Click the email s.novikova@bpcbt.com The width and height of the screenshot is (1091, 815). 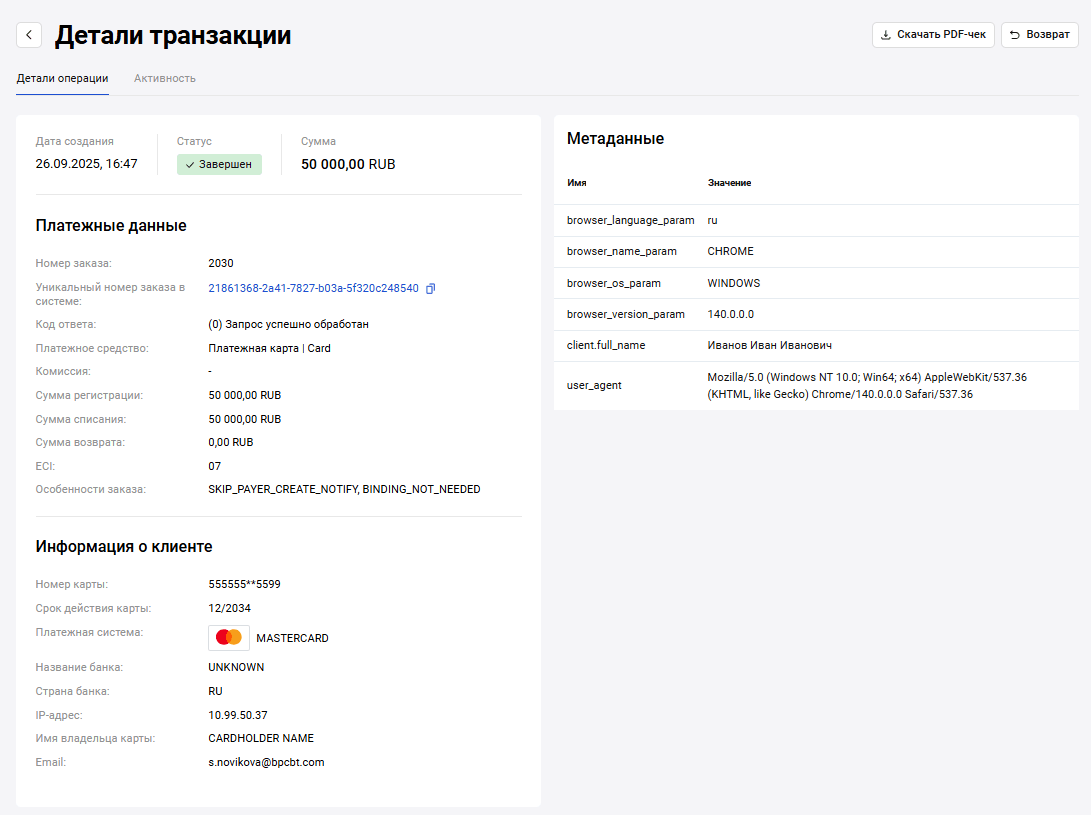(266, 762)
